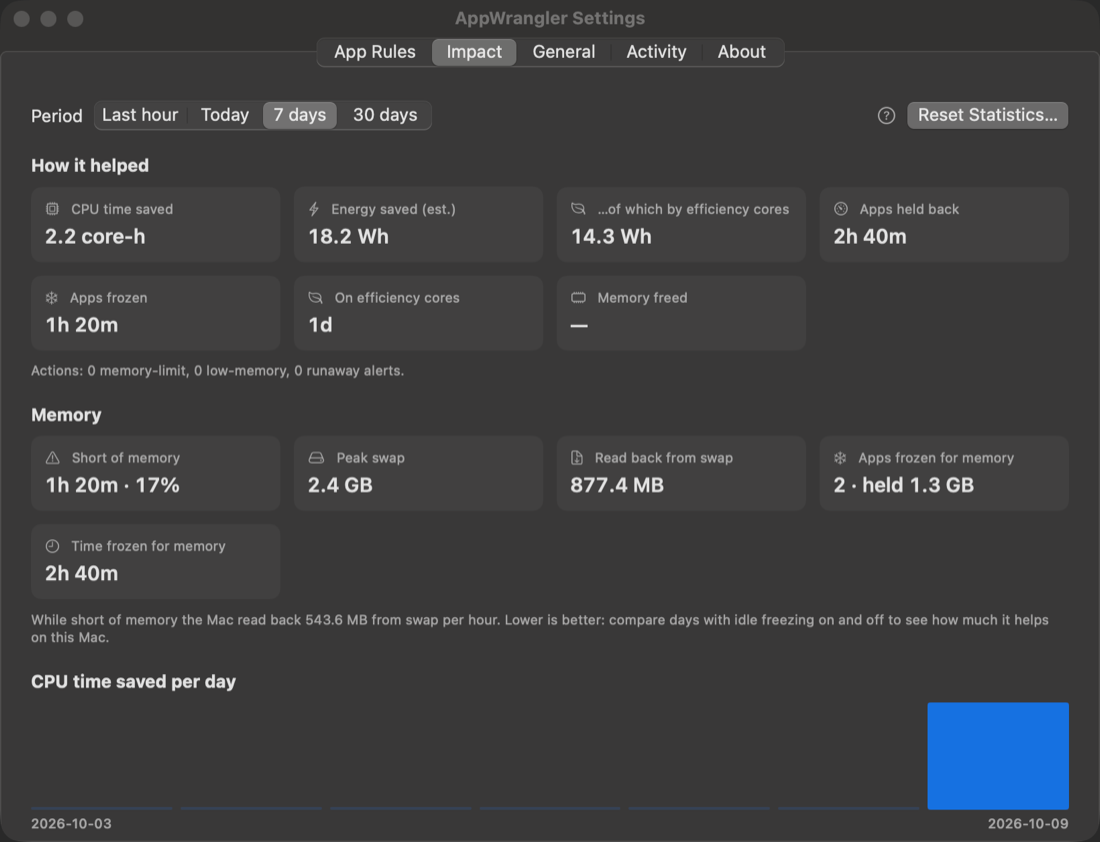1100x842 pixels.
Task: Click the leaf icon on On efficiency cores card
Action: click(x=316, y=298)
